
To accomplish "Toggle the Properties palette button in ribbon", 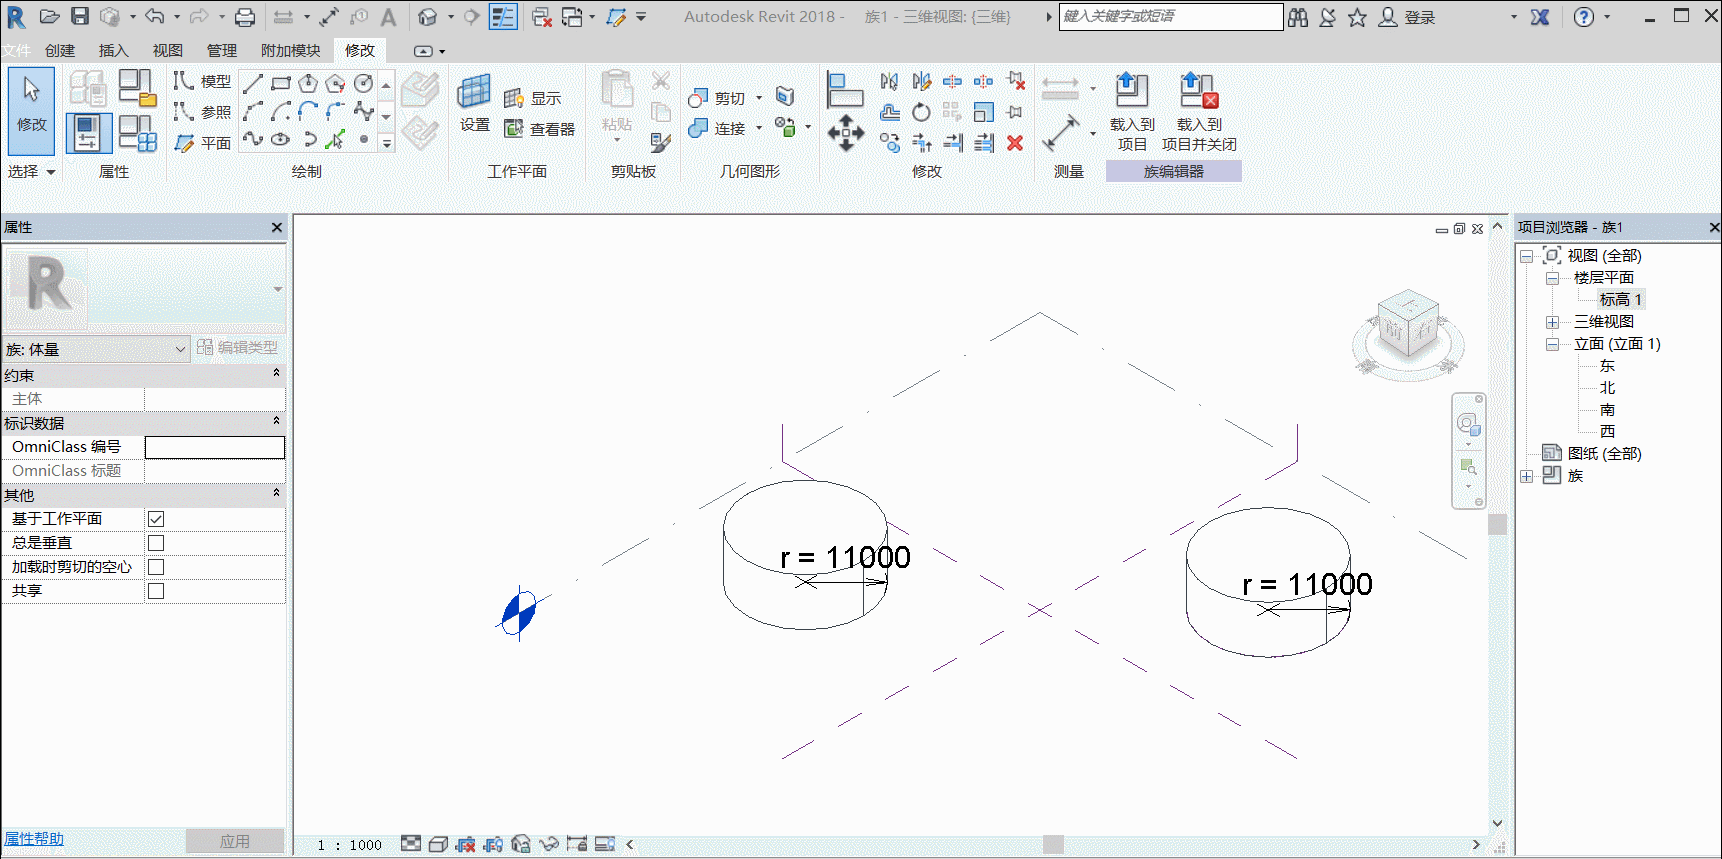I will coord(88,133).
